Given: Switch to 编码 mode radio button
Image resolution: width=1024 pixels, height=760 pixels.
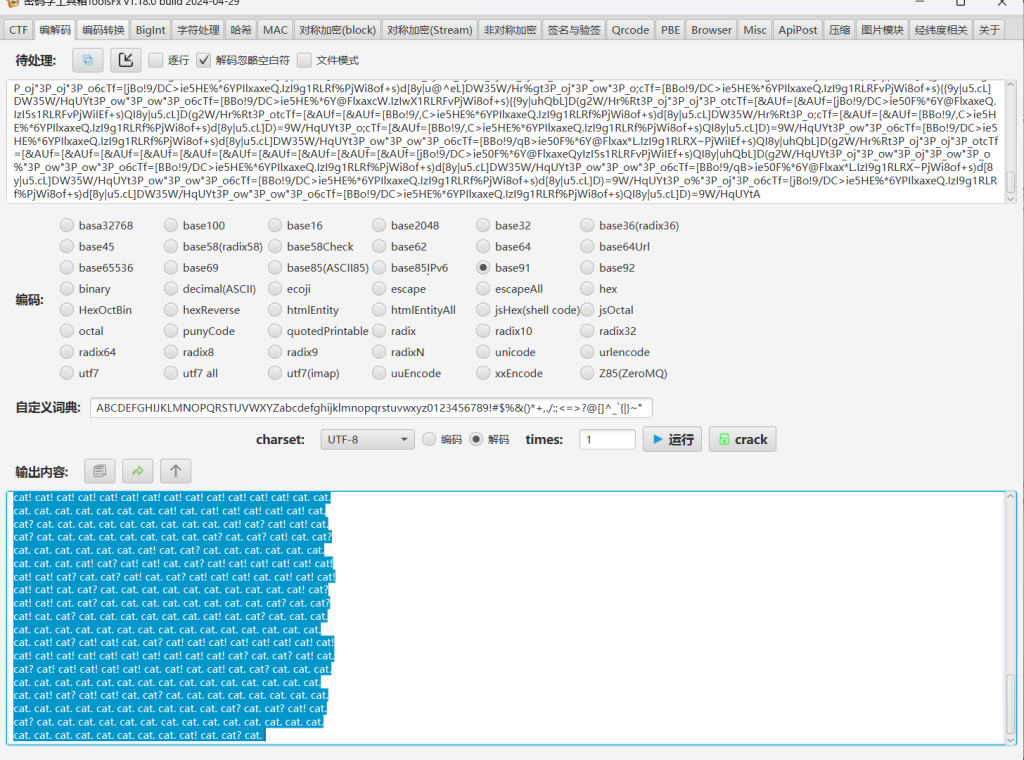Looking at the screenshot, I should click(429, 439).
